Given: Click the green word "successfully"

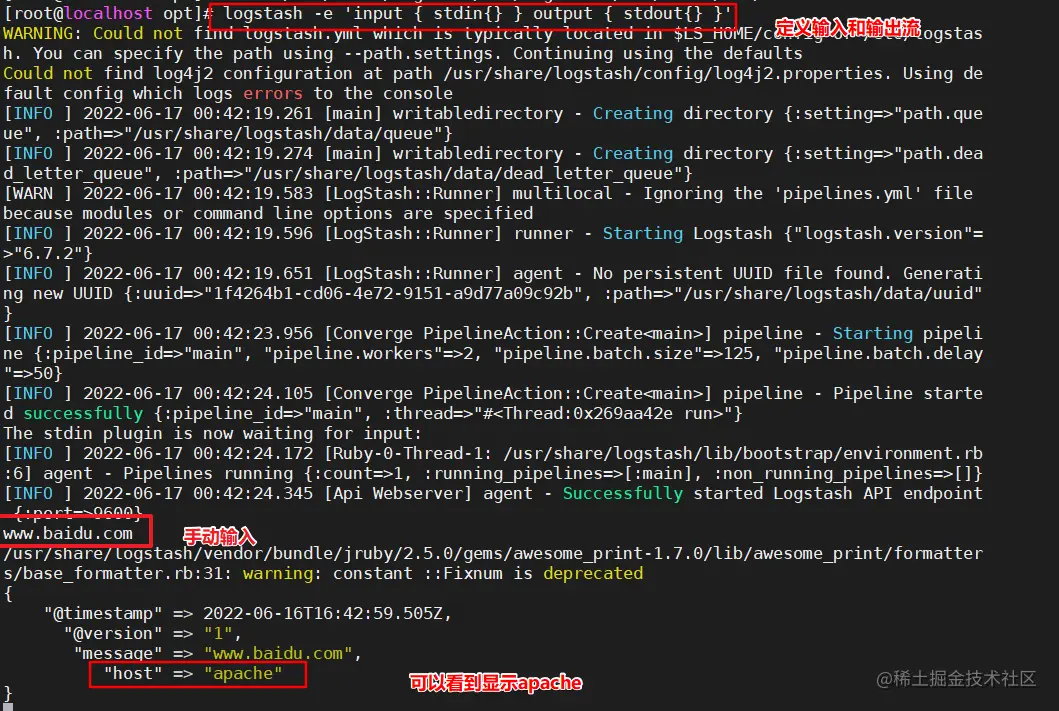Looking at the screenshot, I should click(83, 413).
